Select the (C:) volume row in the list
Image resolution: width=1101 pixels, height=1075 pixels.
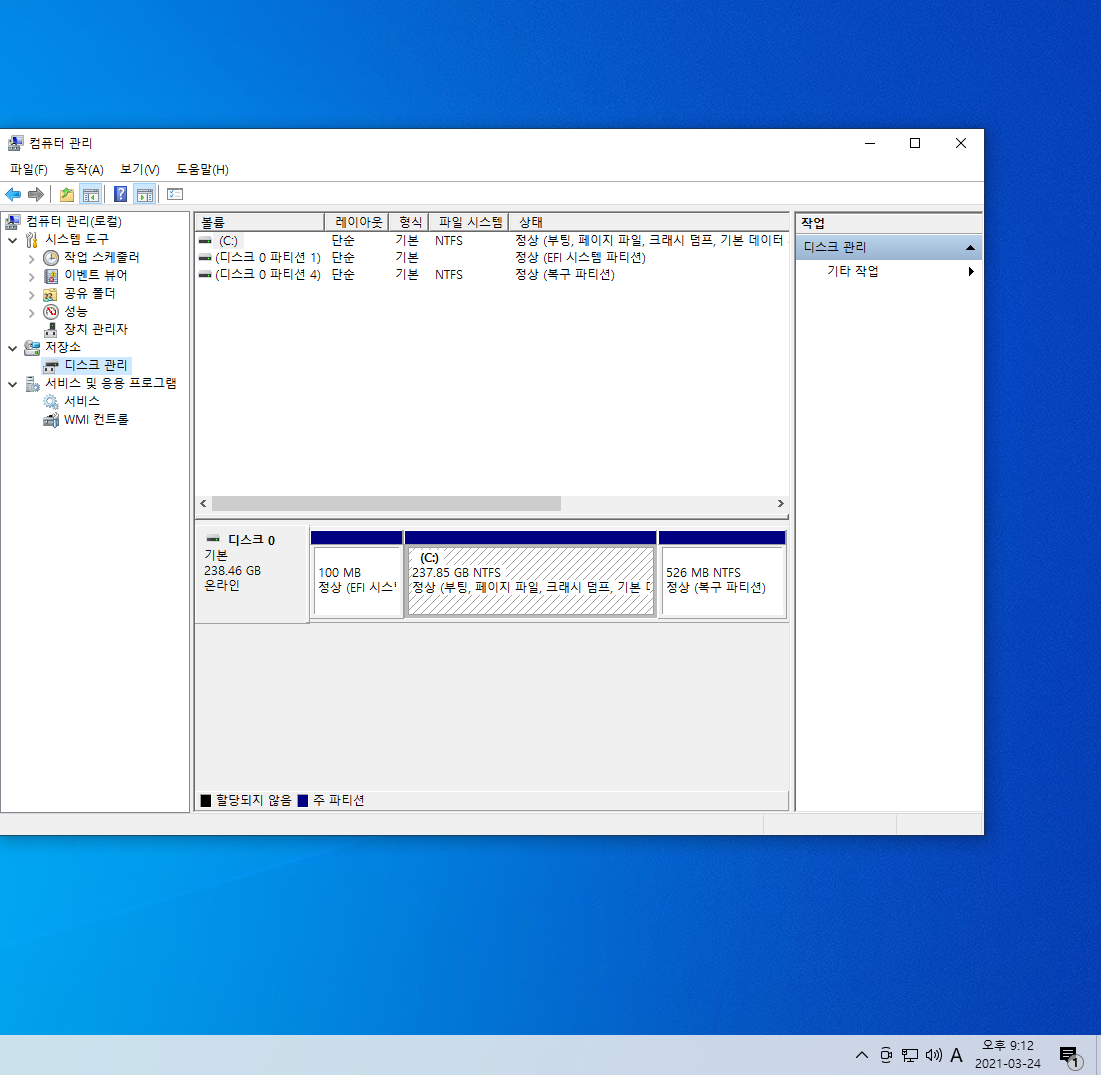click(492, 241)
